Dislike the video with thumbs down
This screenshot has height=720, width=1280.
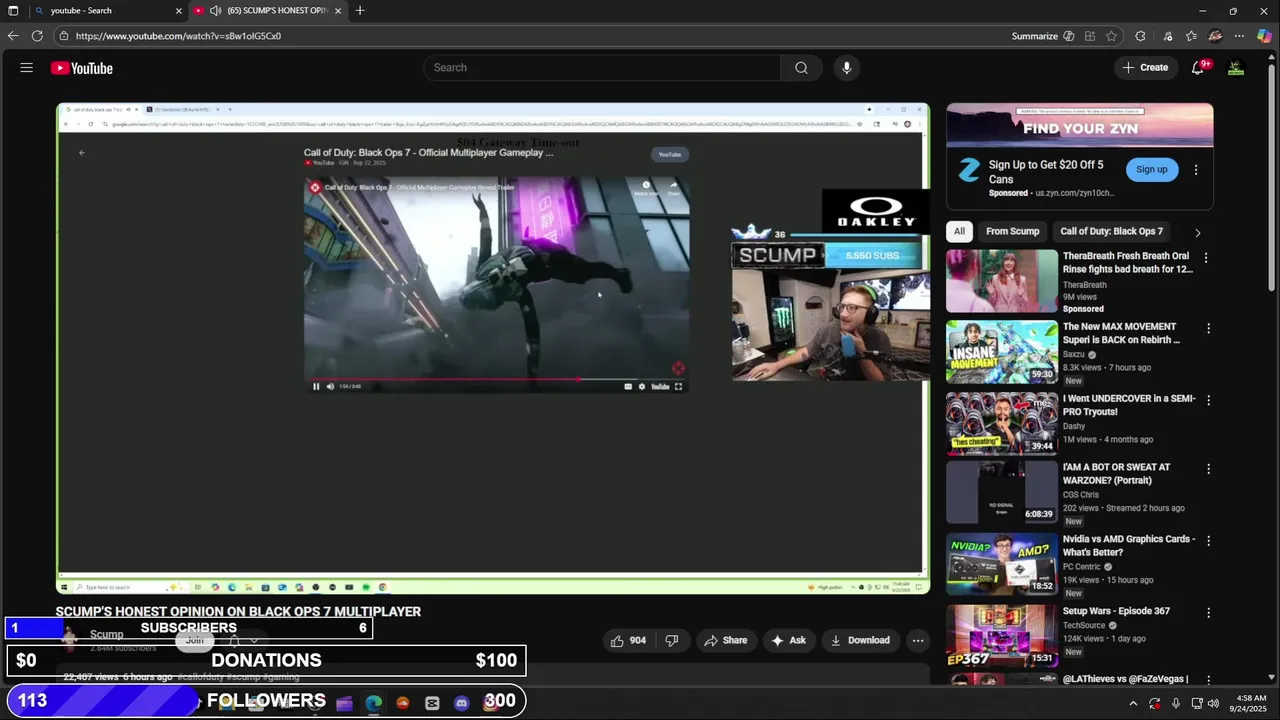coord(672,640)
